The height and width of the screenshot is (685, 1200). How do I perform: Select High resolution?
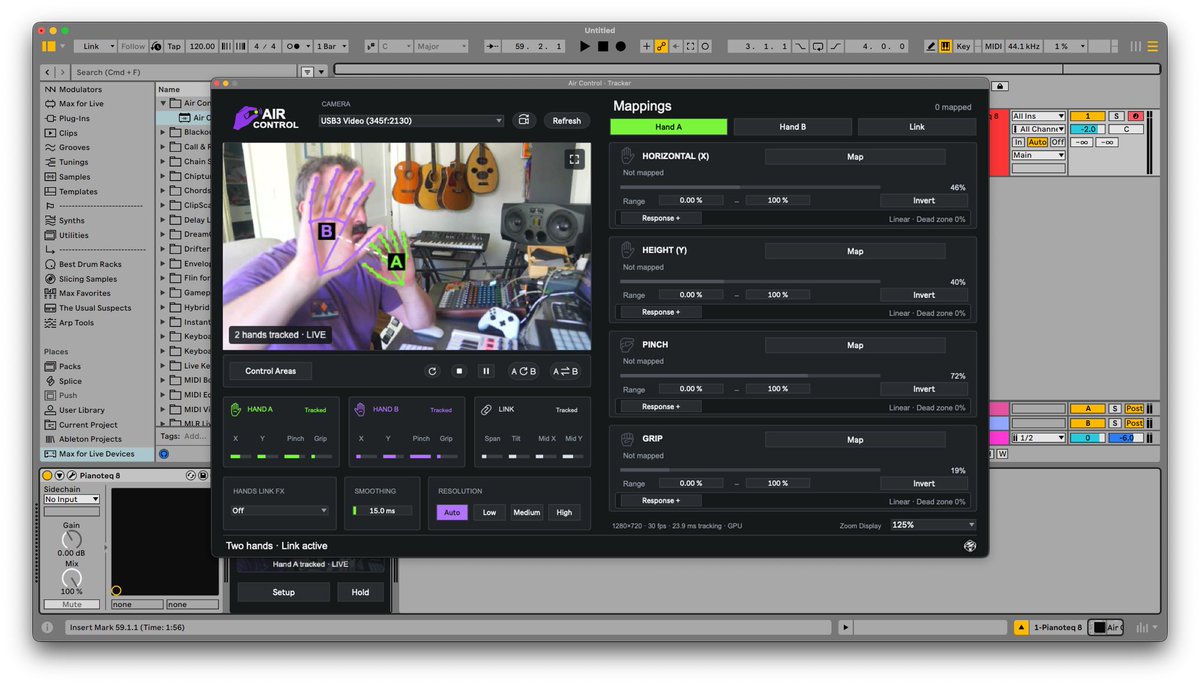(564, 513)
